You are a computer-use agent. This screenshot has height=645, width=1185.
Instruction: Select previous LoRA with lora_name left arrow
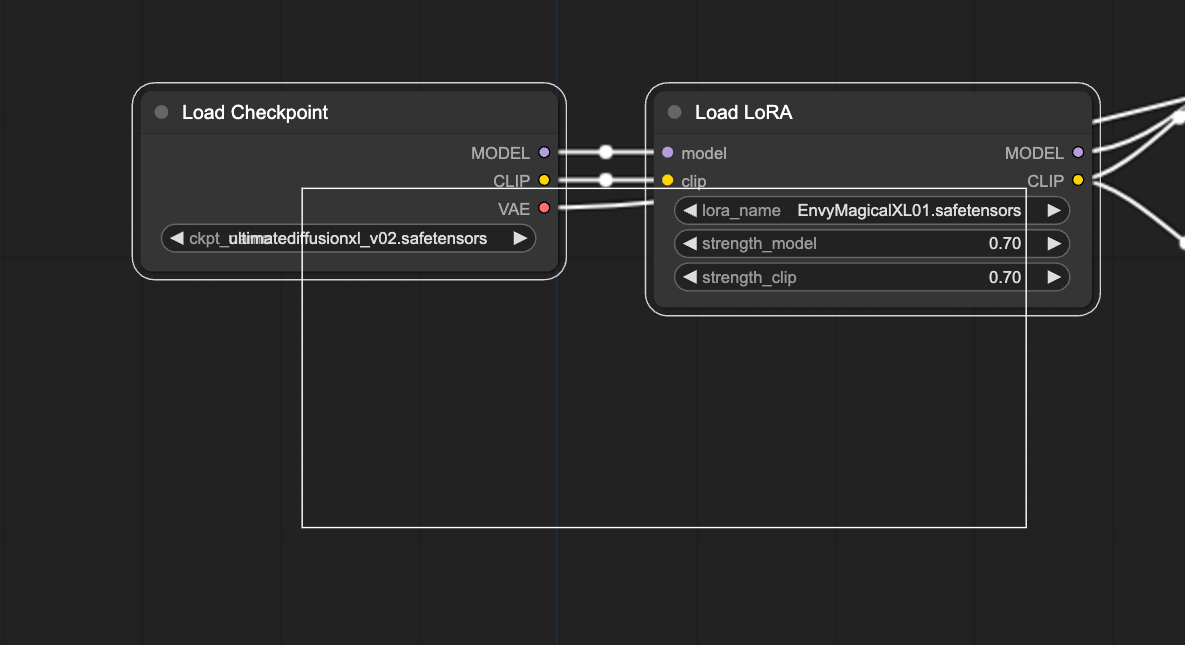pyautogui.click(x=688, y=210)
